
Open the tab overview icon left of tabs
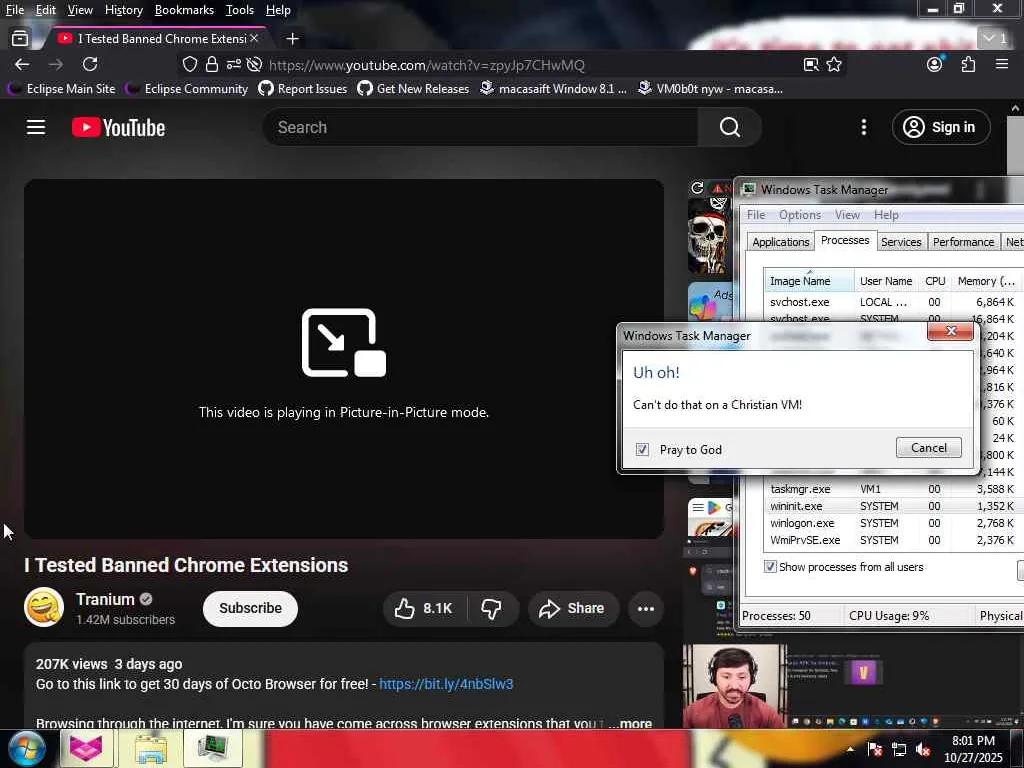click(x=20, y=39)
